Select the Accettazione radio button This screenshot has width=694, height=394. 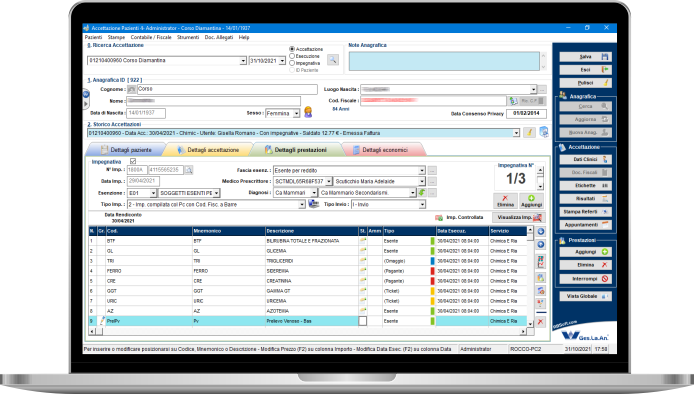coord(292,49)
